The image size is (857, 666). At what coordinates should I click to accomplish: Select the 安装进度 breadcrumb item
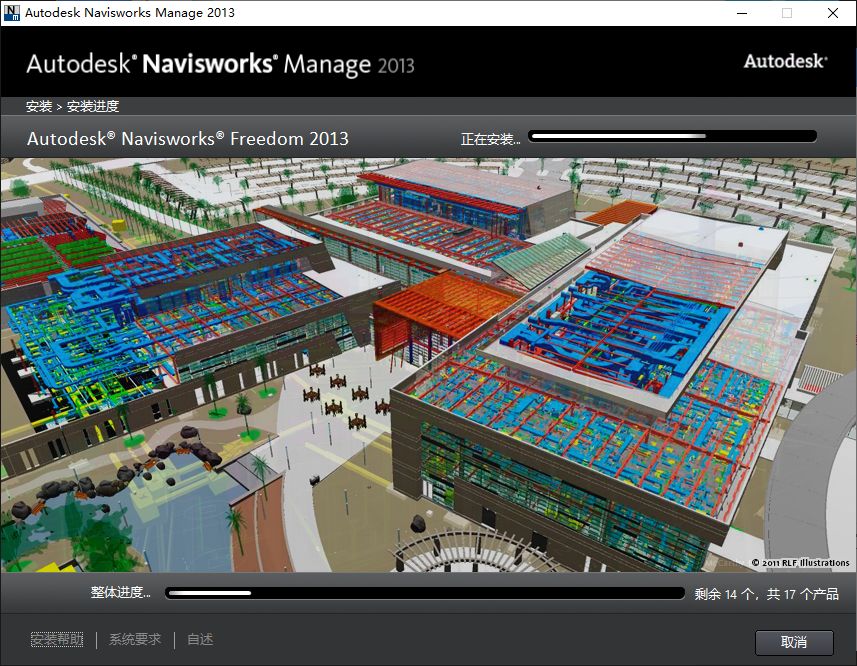click(x=94, y=105)
